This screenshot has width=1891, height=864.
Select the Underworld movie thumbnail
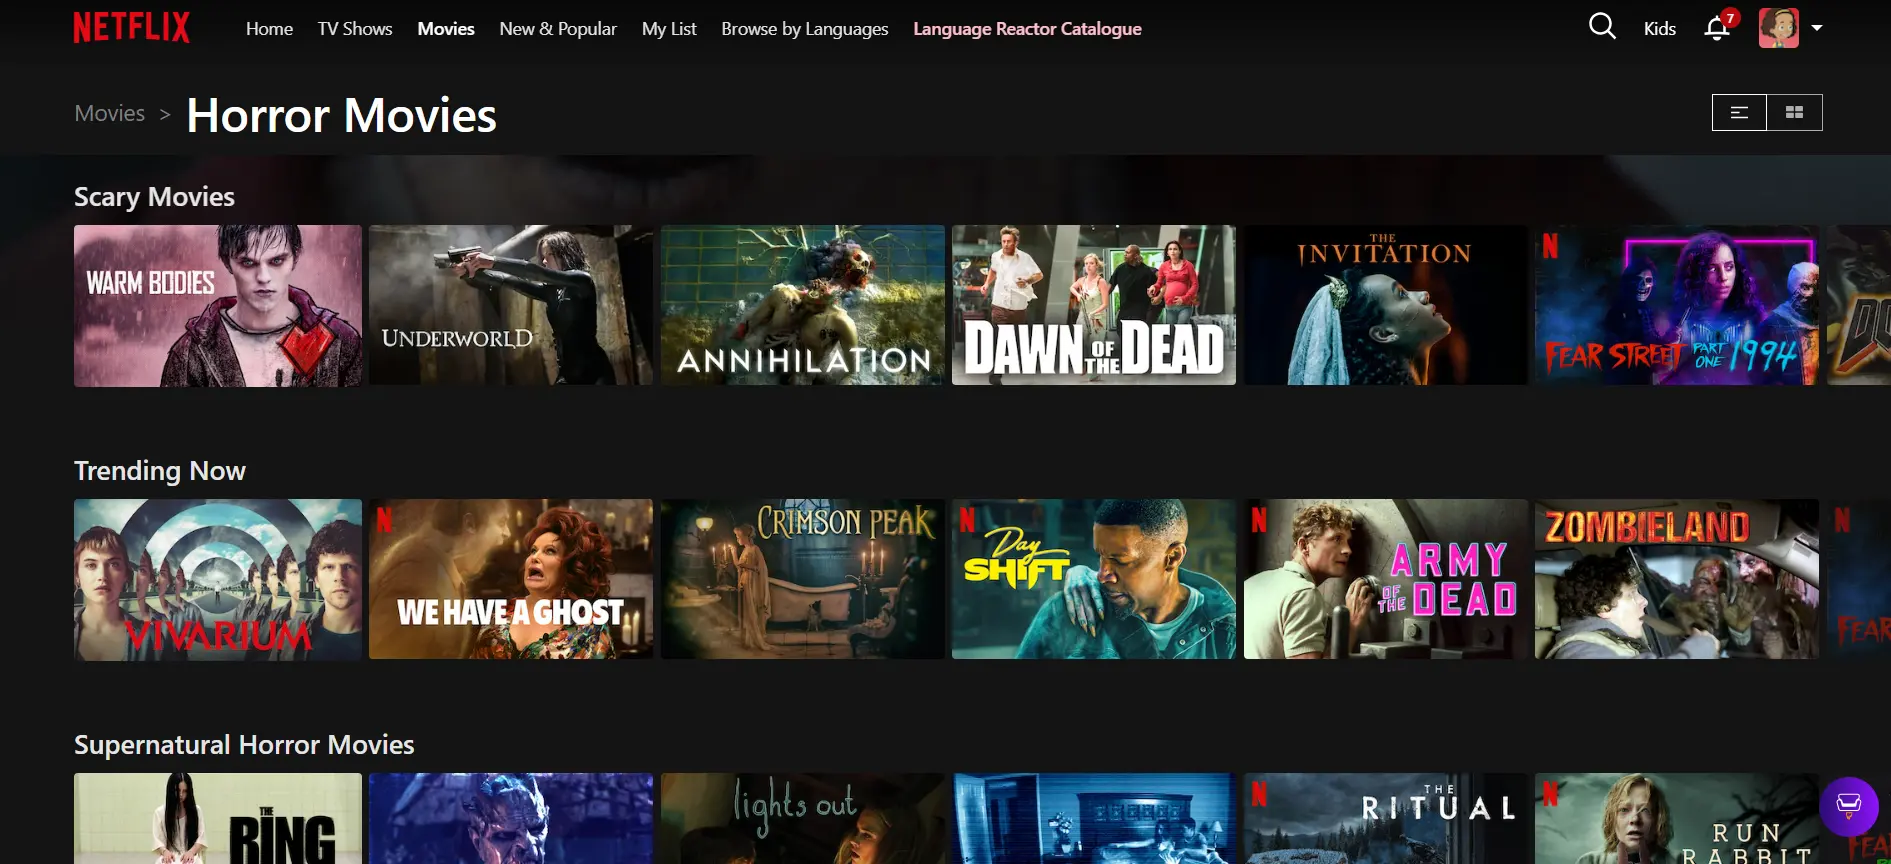coord(511,305)
